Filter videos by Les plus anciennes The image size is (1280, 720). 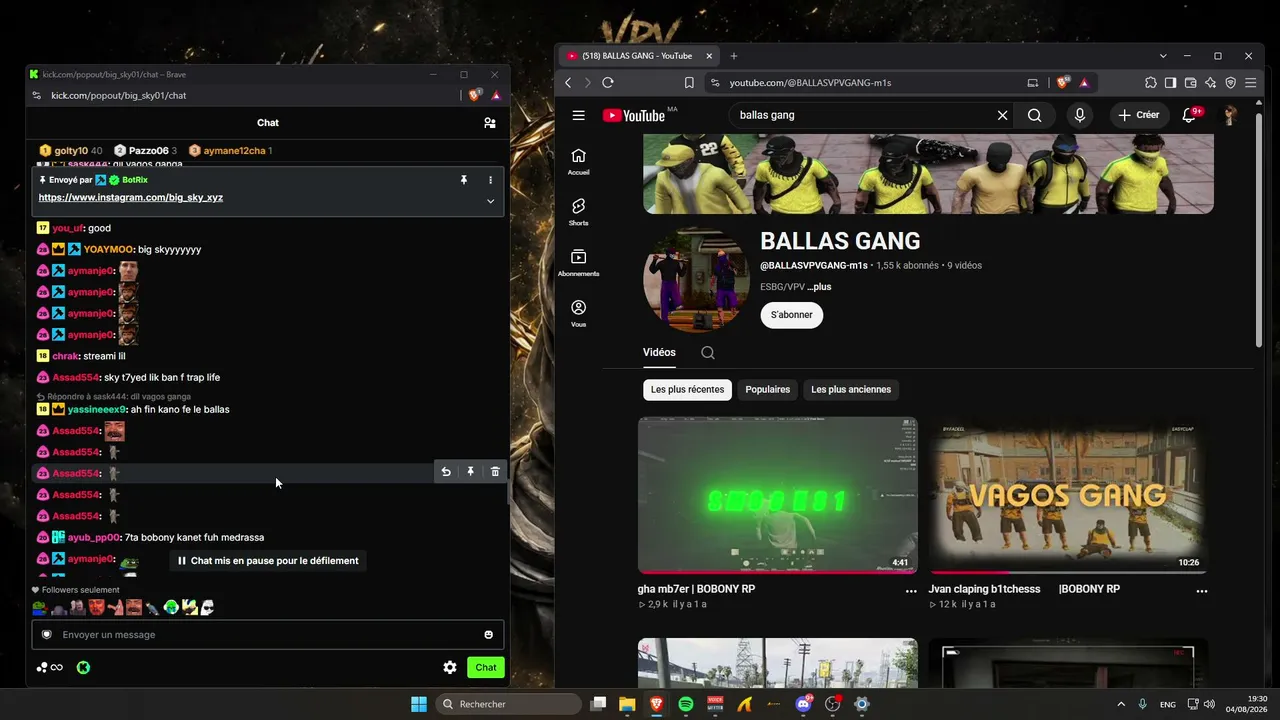point(851,389)
